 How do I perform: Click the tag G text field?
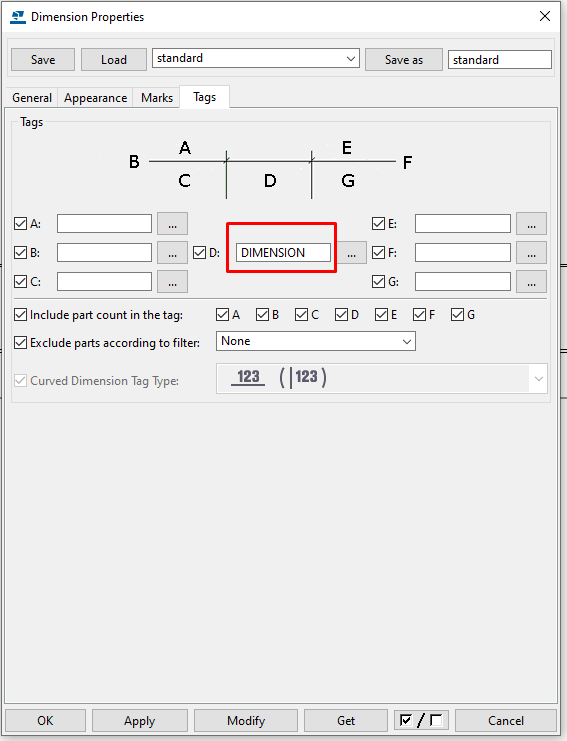[463, 282]
